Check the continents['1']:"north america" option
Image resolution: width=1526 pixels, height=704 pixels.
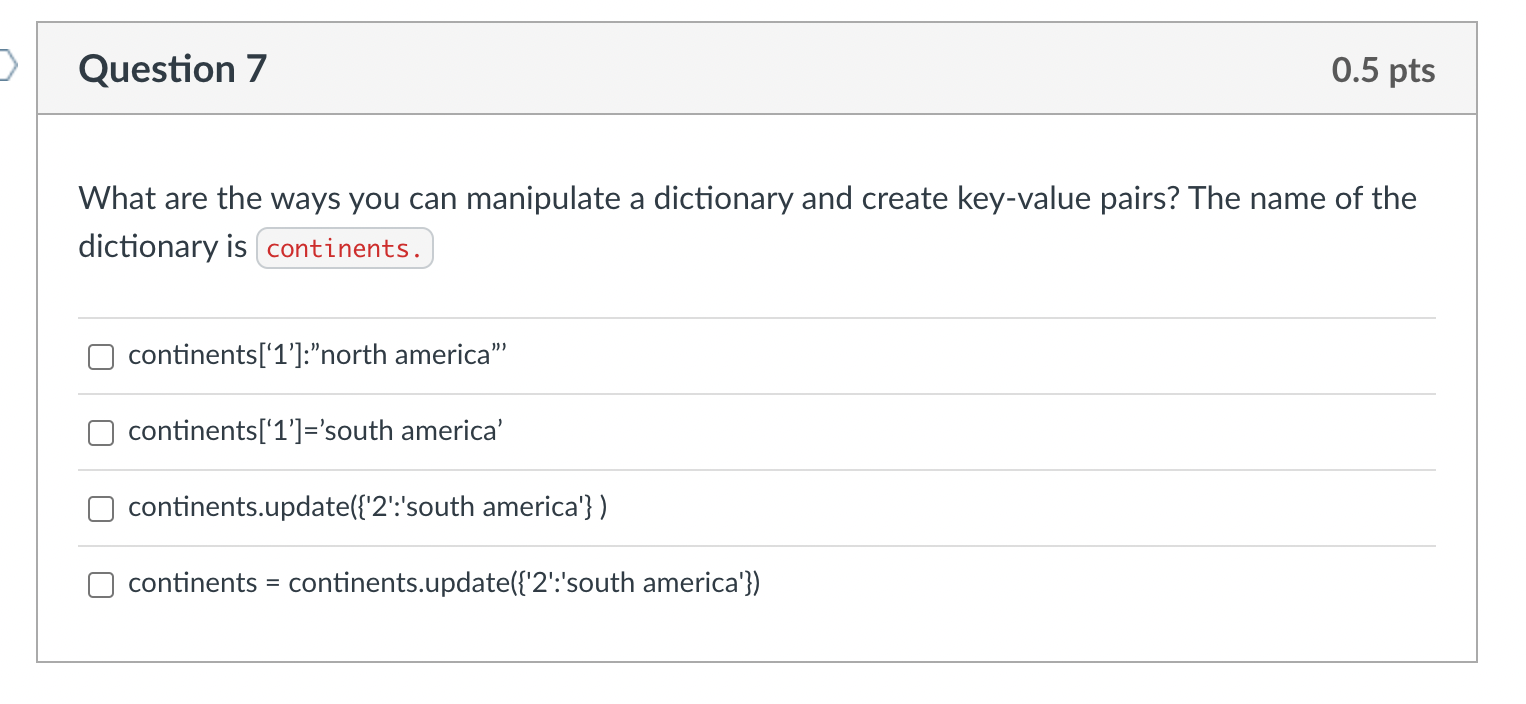[100, 356]
